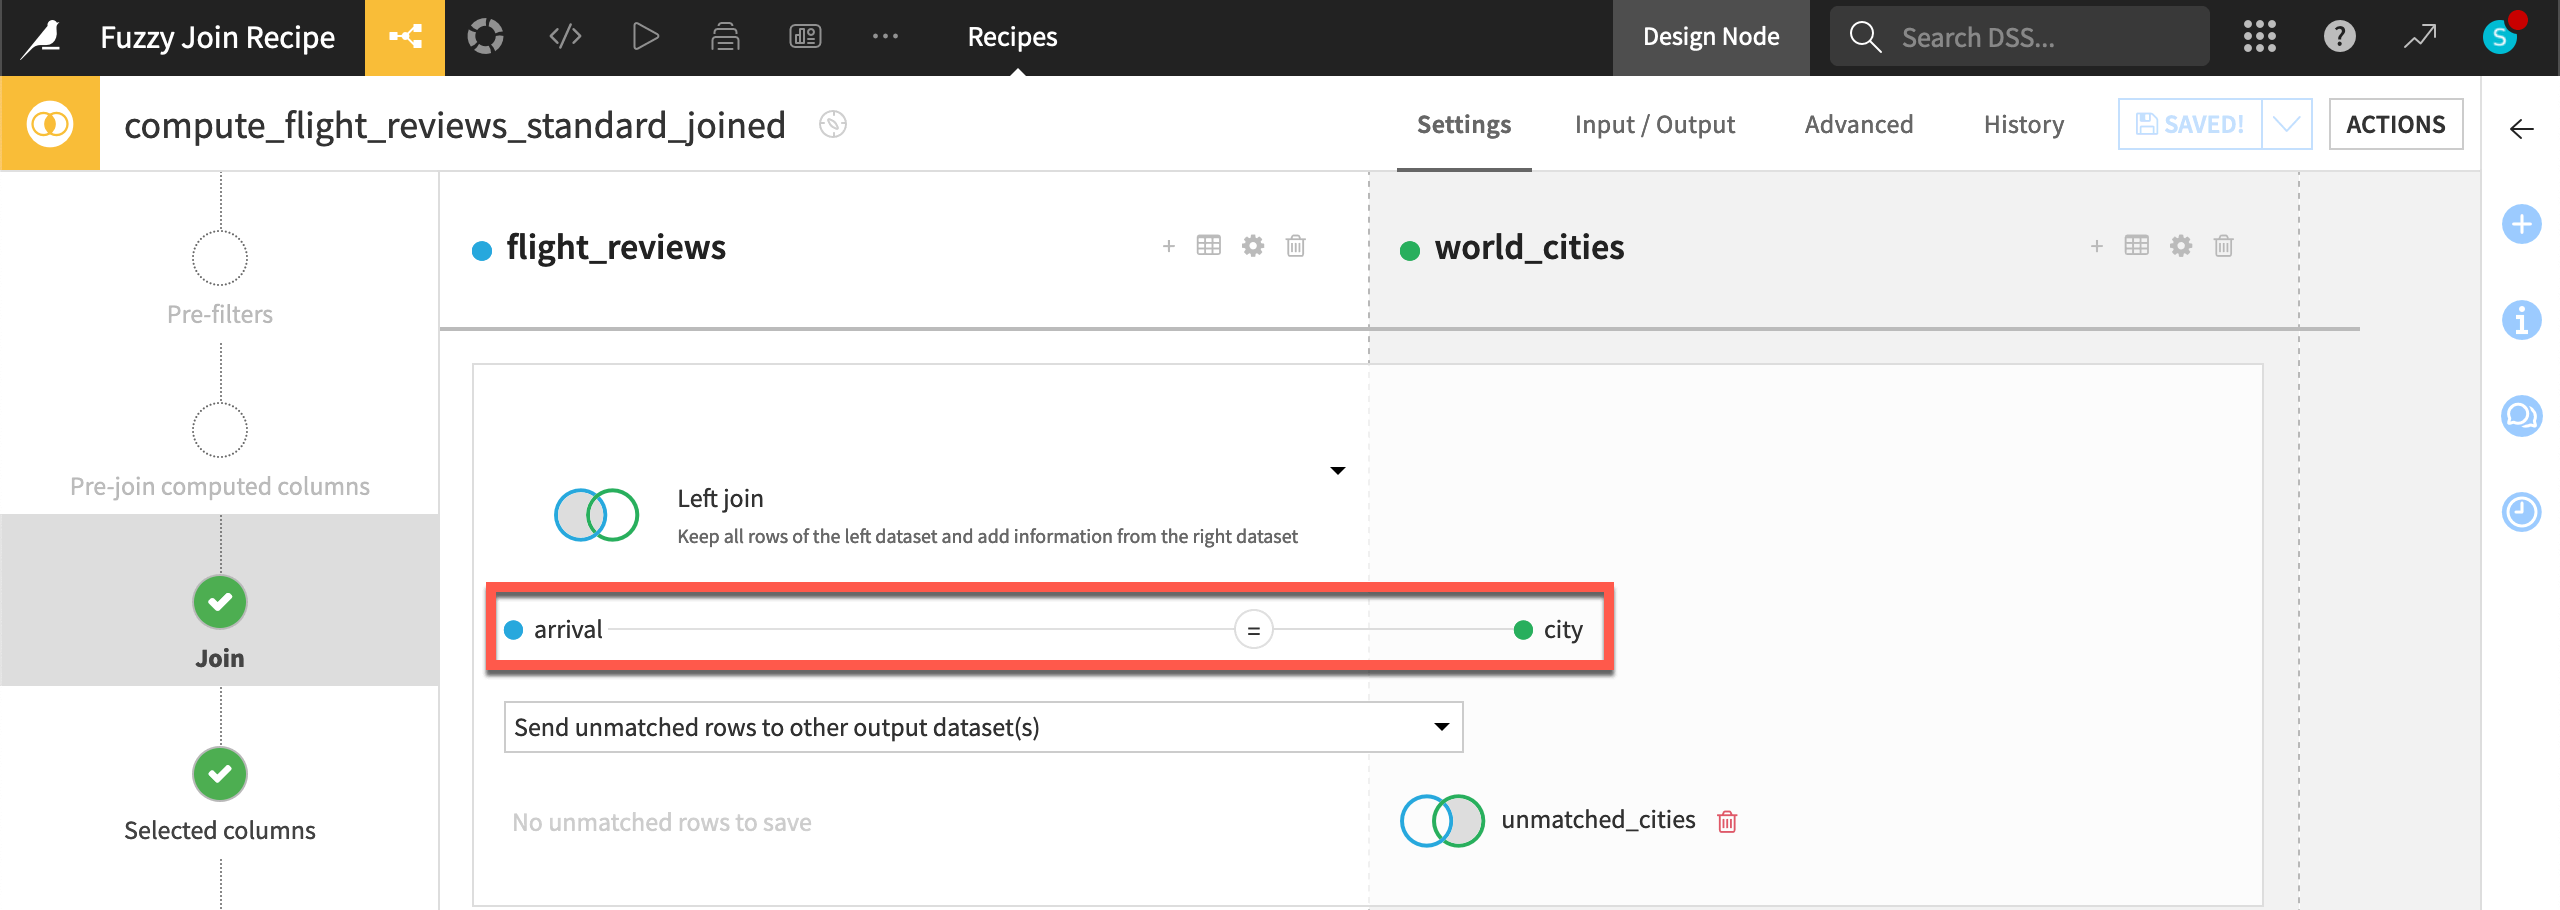Open the discussions icon in right sidebar
The height and width of the screenshot is (910, 2560).
pyautogui.click(x=2522, y=416)
